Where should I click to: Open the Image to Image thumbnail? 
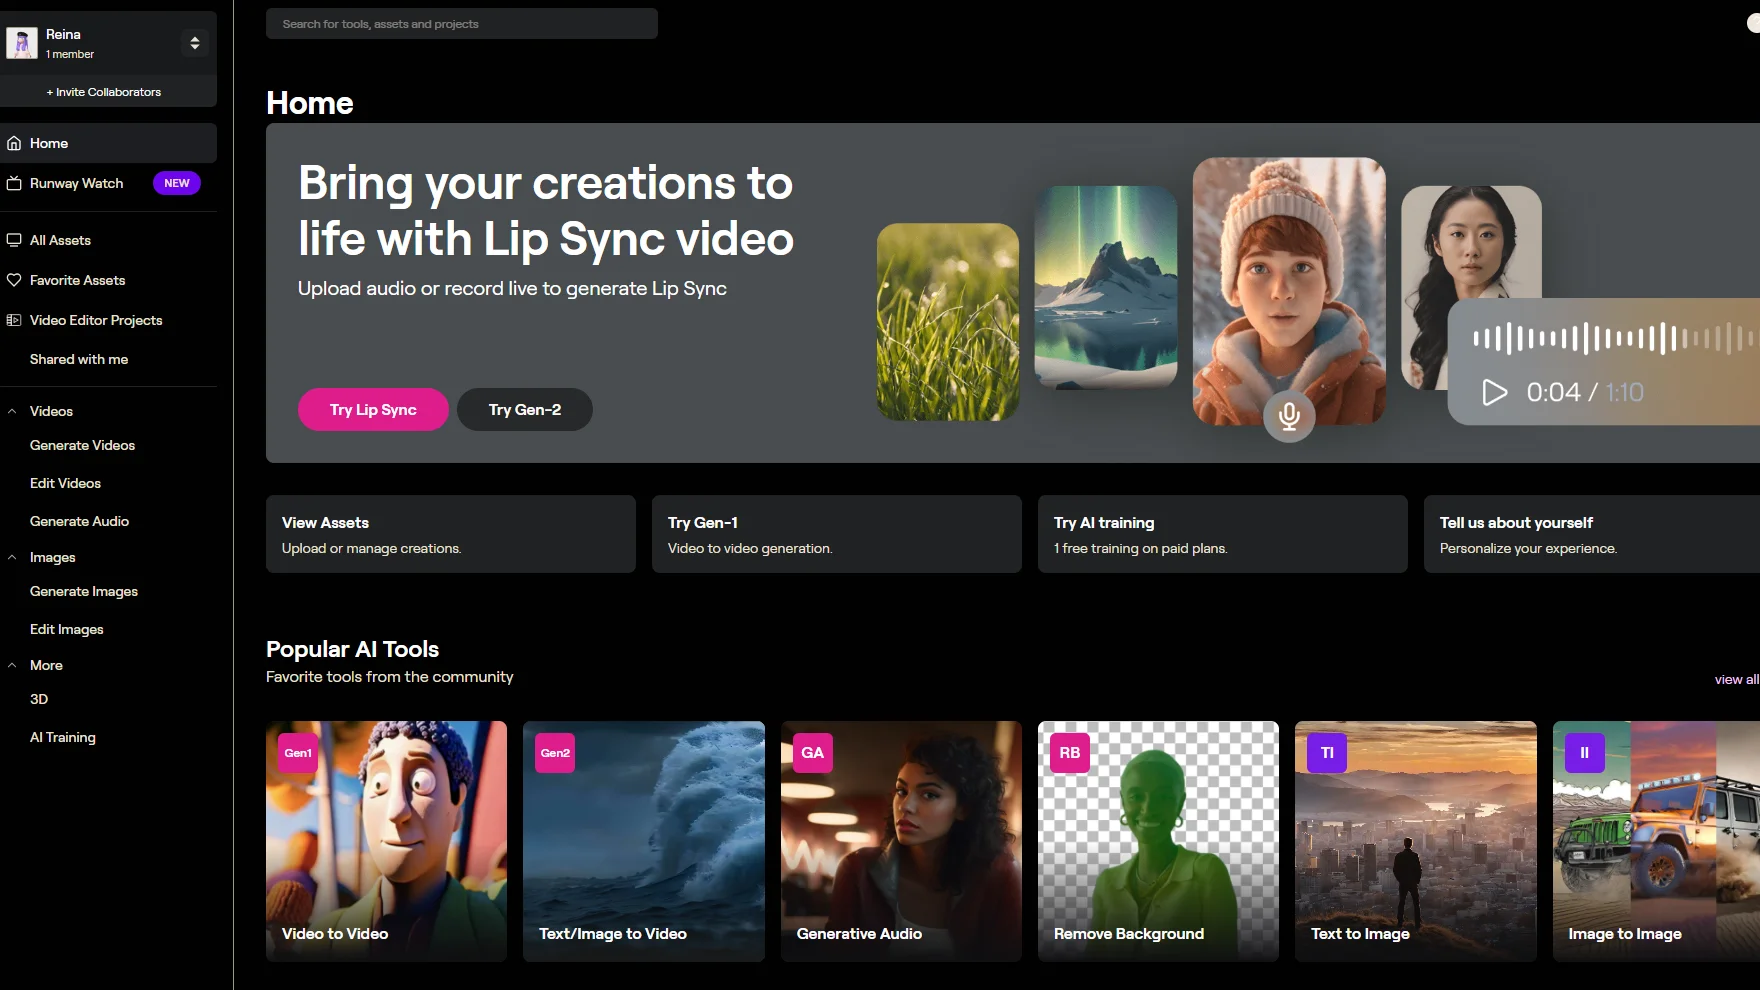pyautogui.click(x=1656, y=841)
